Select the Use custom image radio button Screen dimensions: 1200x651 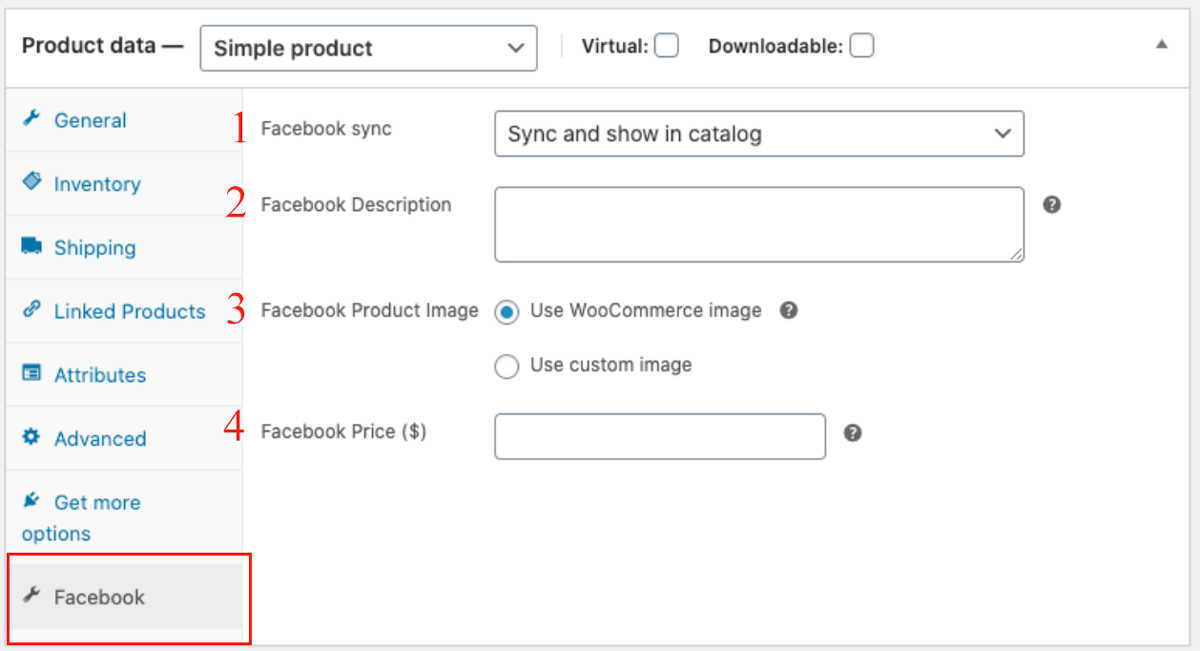pyautogui.click(x=507, y=366)
